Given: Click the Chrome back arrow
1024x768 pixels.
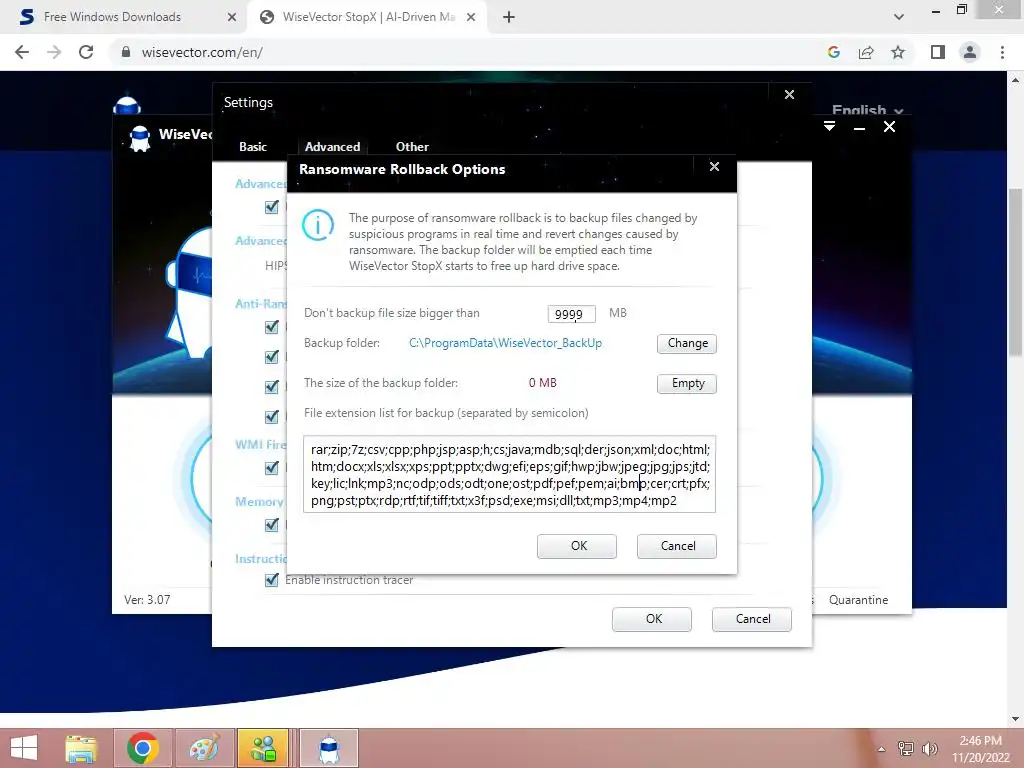Looking at the screenshot, I should (x=22, y=52).
